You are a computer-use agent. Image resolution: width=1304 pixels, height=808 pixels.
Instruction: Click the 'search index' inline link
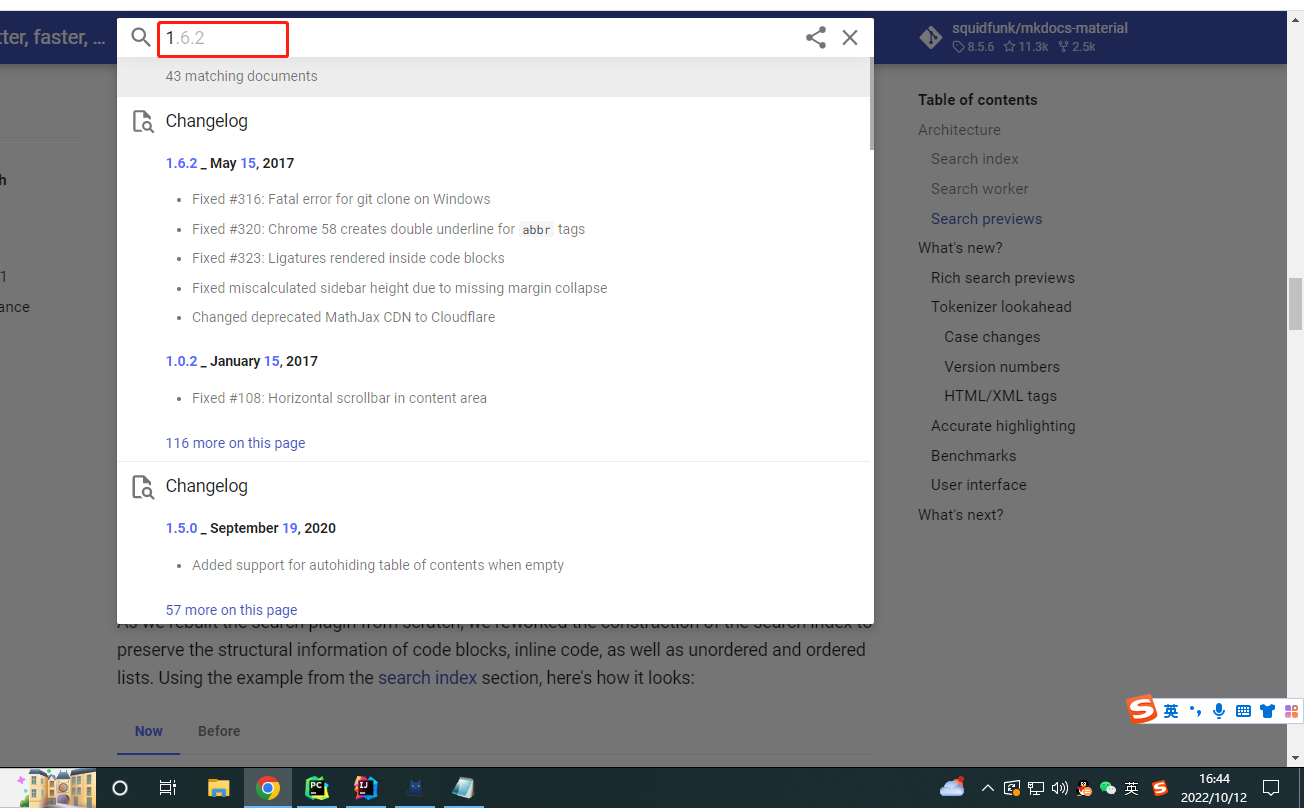coord(427,678)
